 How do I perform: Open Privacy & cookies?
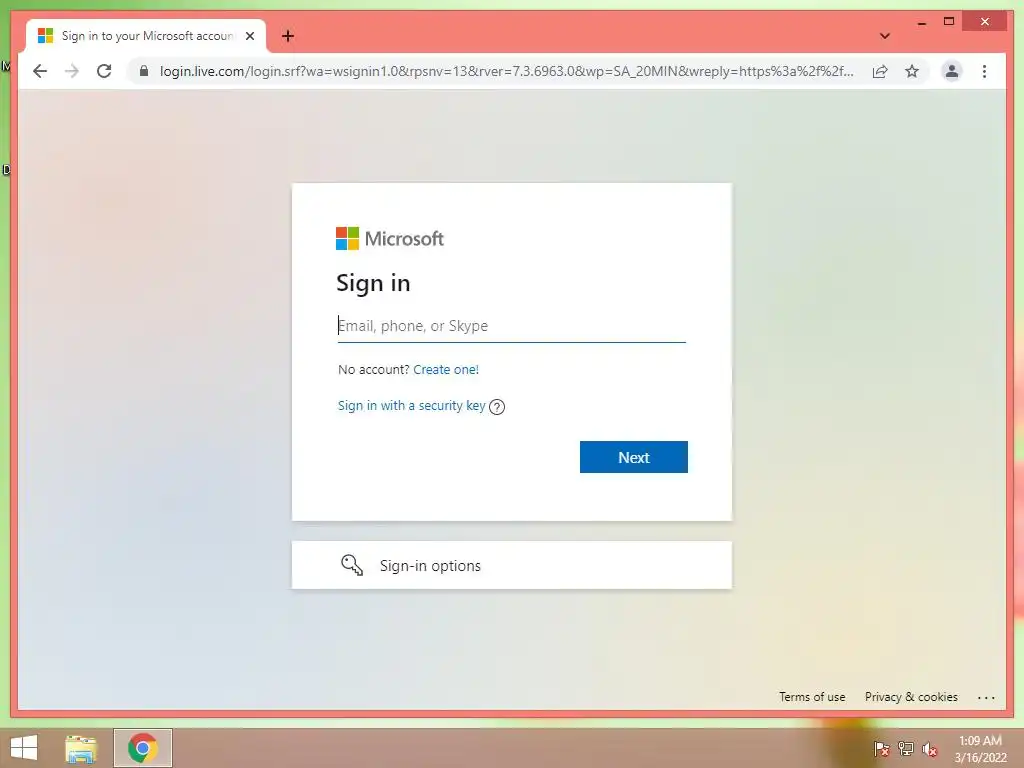point(911,697)
